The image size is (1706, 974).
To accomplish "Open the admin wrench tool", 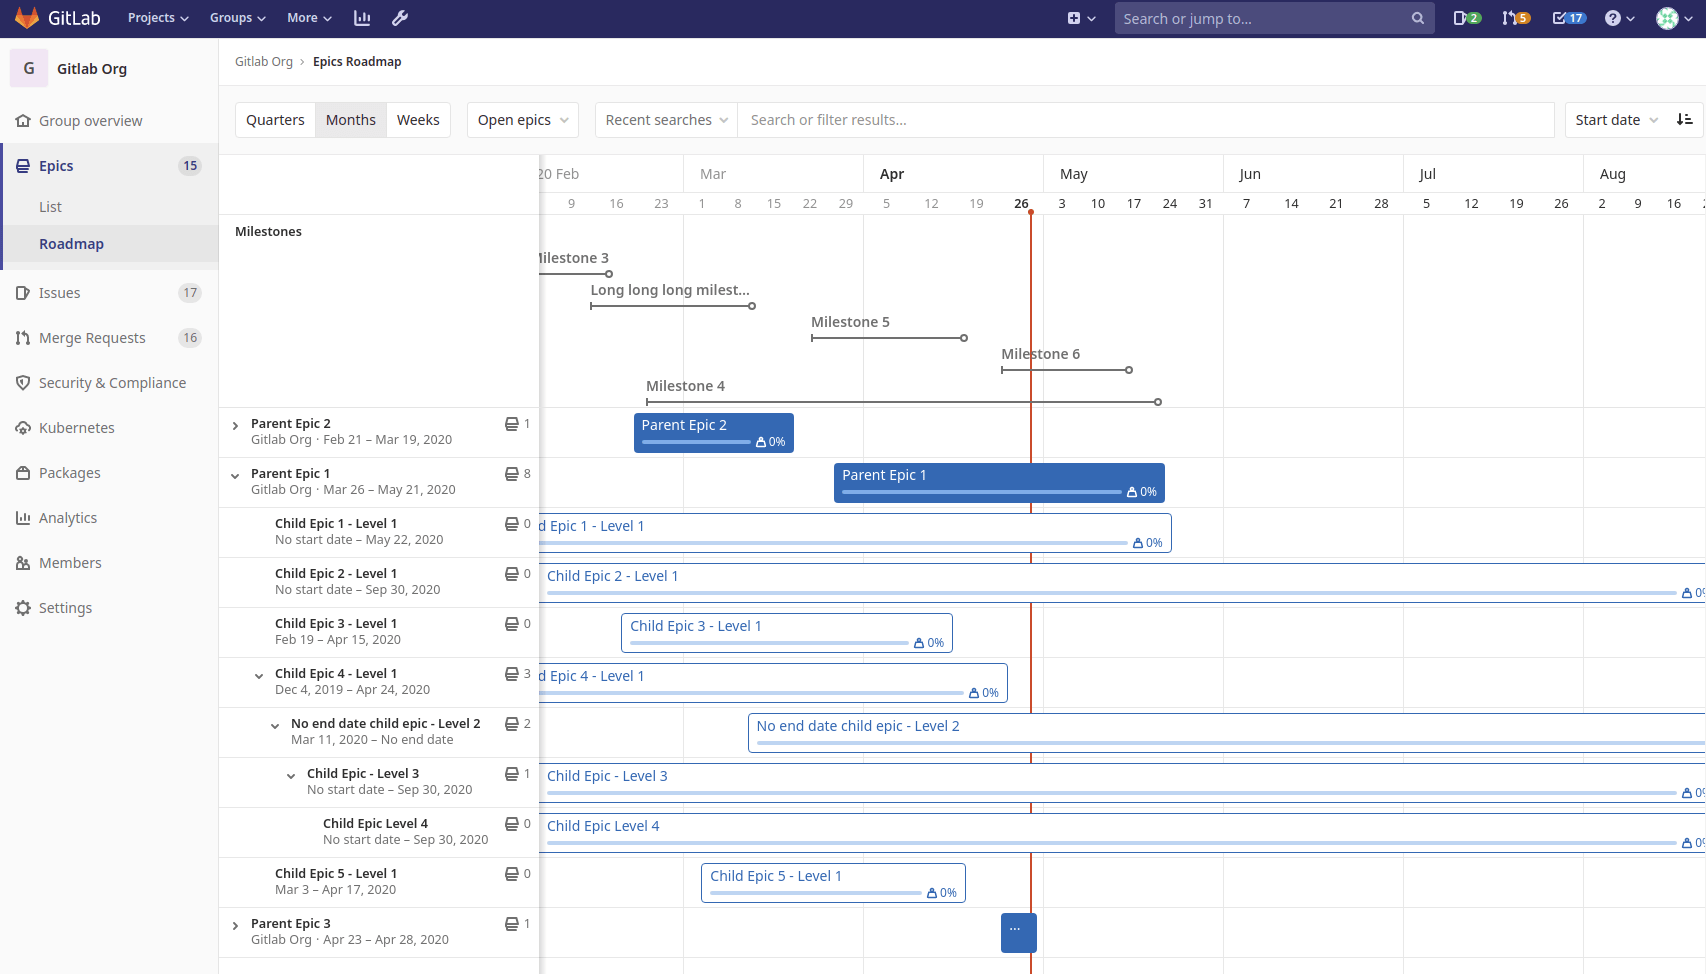I will point(400,17).
